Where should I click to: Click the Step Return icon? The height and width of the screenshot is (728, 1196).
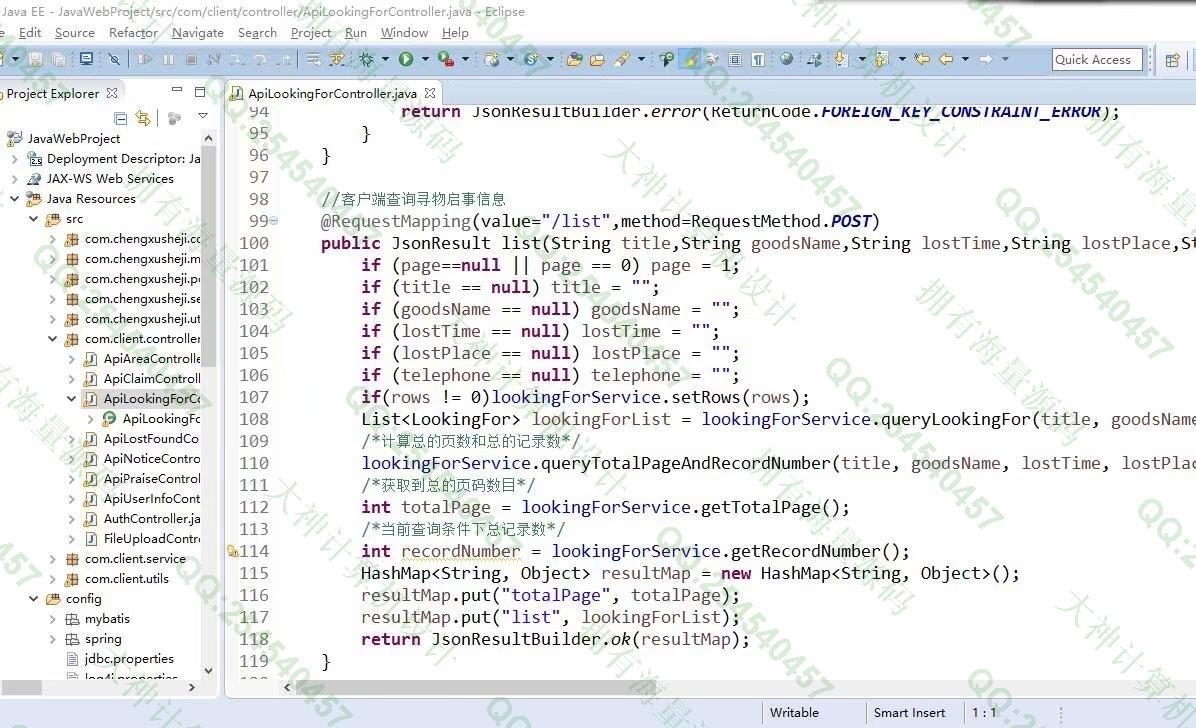coord(284,60)
